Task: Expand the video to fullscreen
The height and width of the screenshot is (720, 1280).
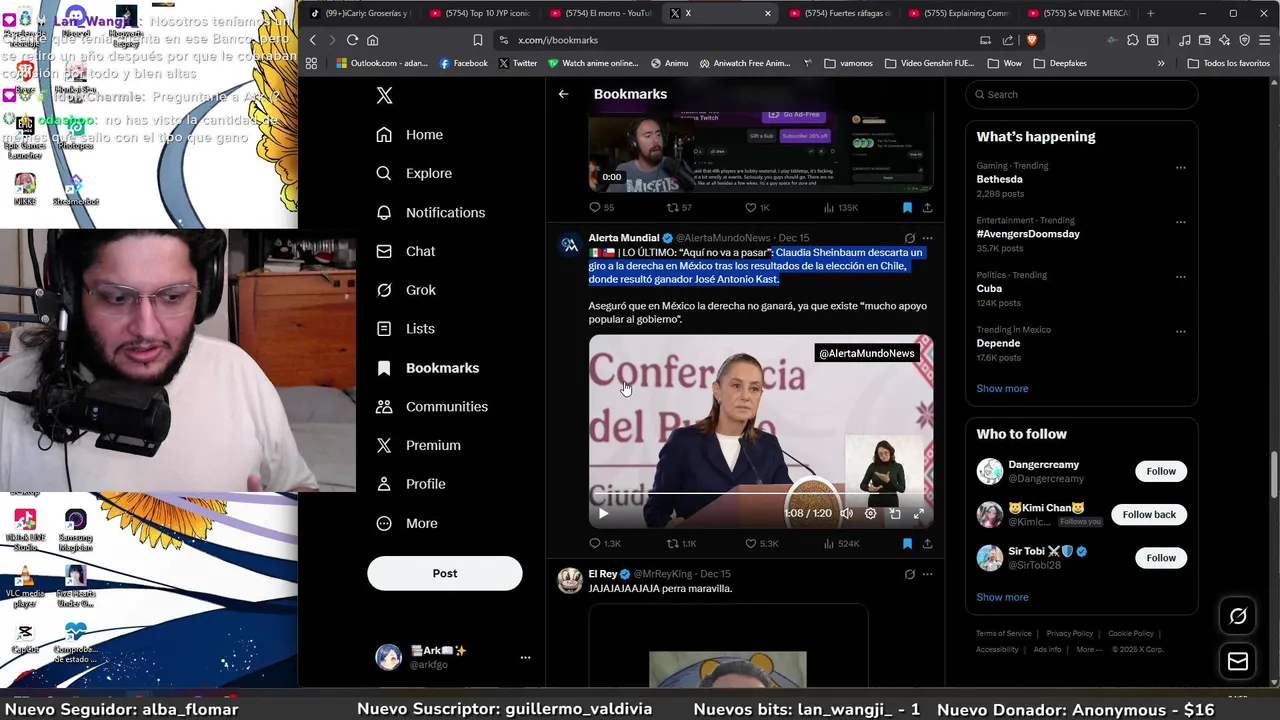Action: pyautogui.click(x=919, y=513)
